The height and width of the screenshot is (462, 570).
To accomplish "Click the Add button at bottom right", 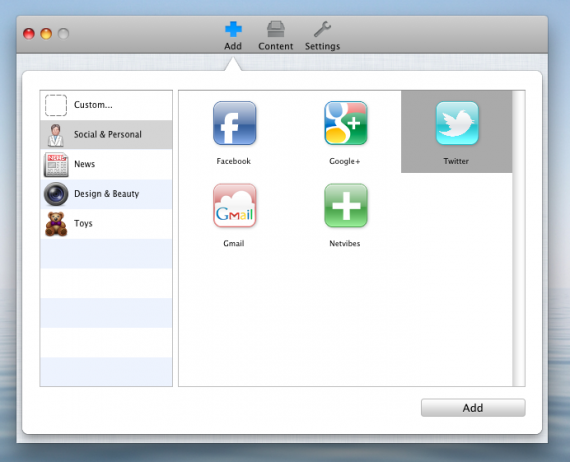I will pos(473,408).
